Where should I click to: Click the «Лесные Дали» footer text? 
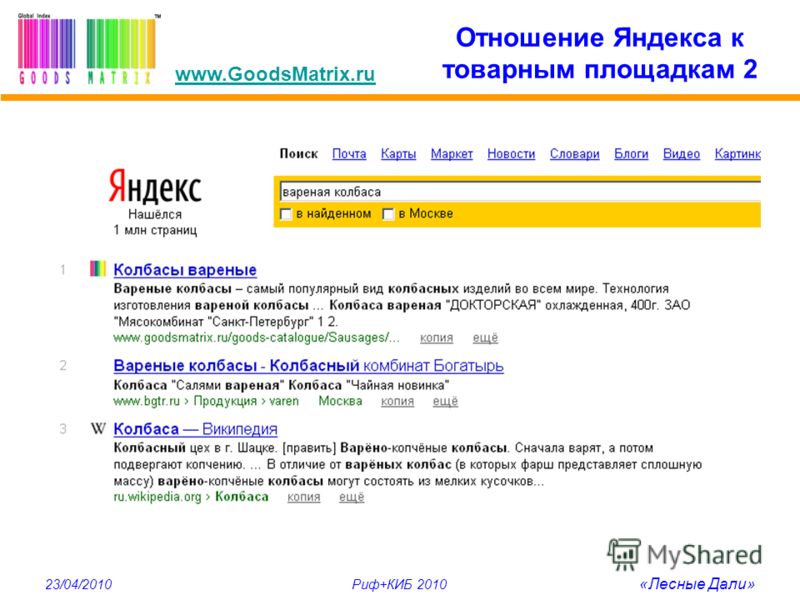tap(697, 584)
